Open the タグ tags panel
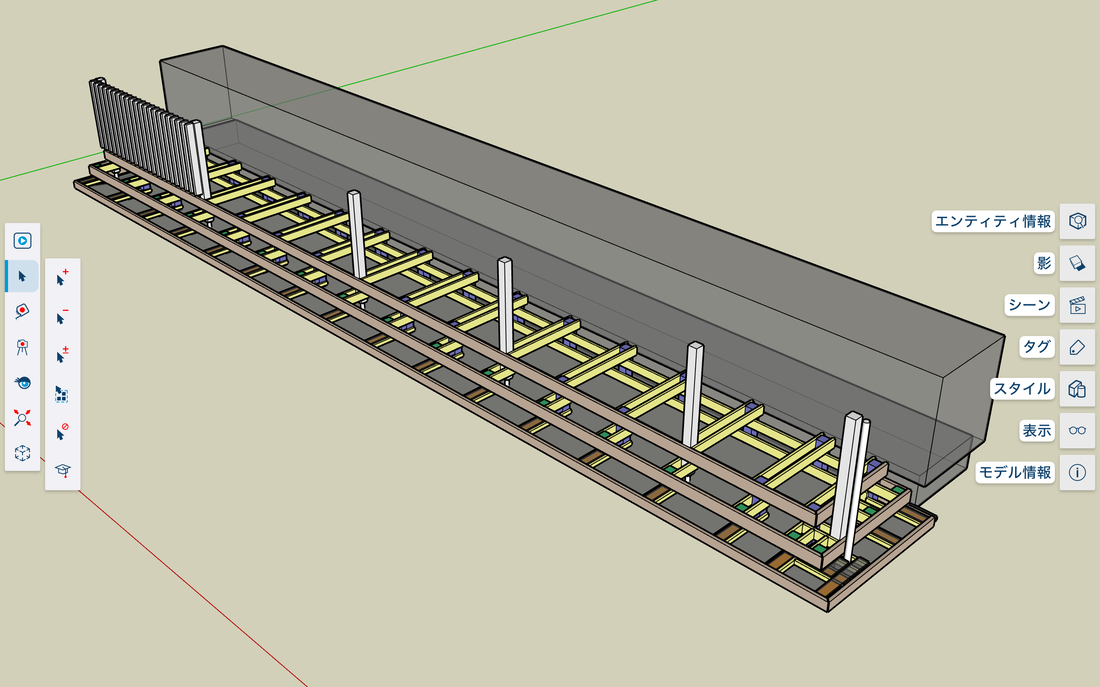This screenshot has height=687, width=1100. 1077,347
